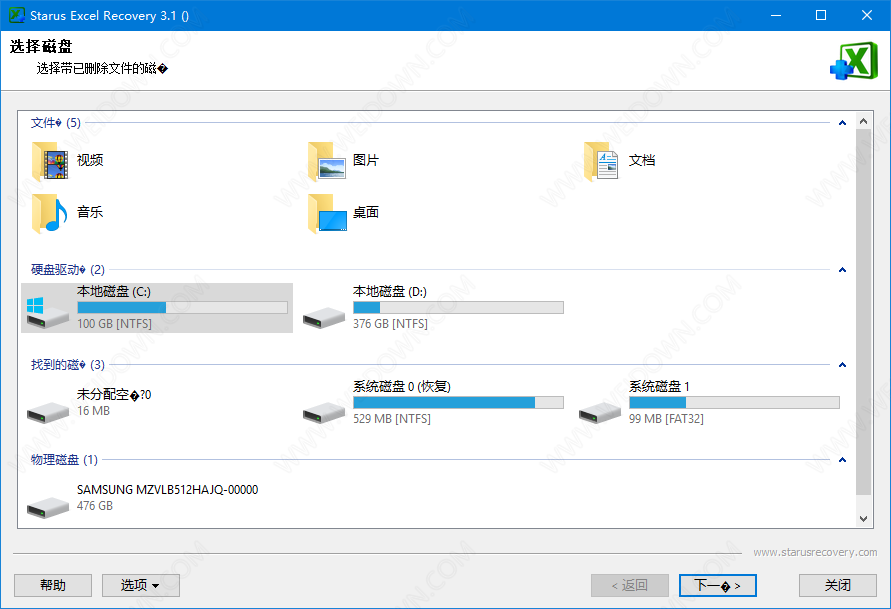The image size is (891, 609).
Task: Select the 16 MB unallocated space drive icon
Action: (48, 412)
